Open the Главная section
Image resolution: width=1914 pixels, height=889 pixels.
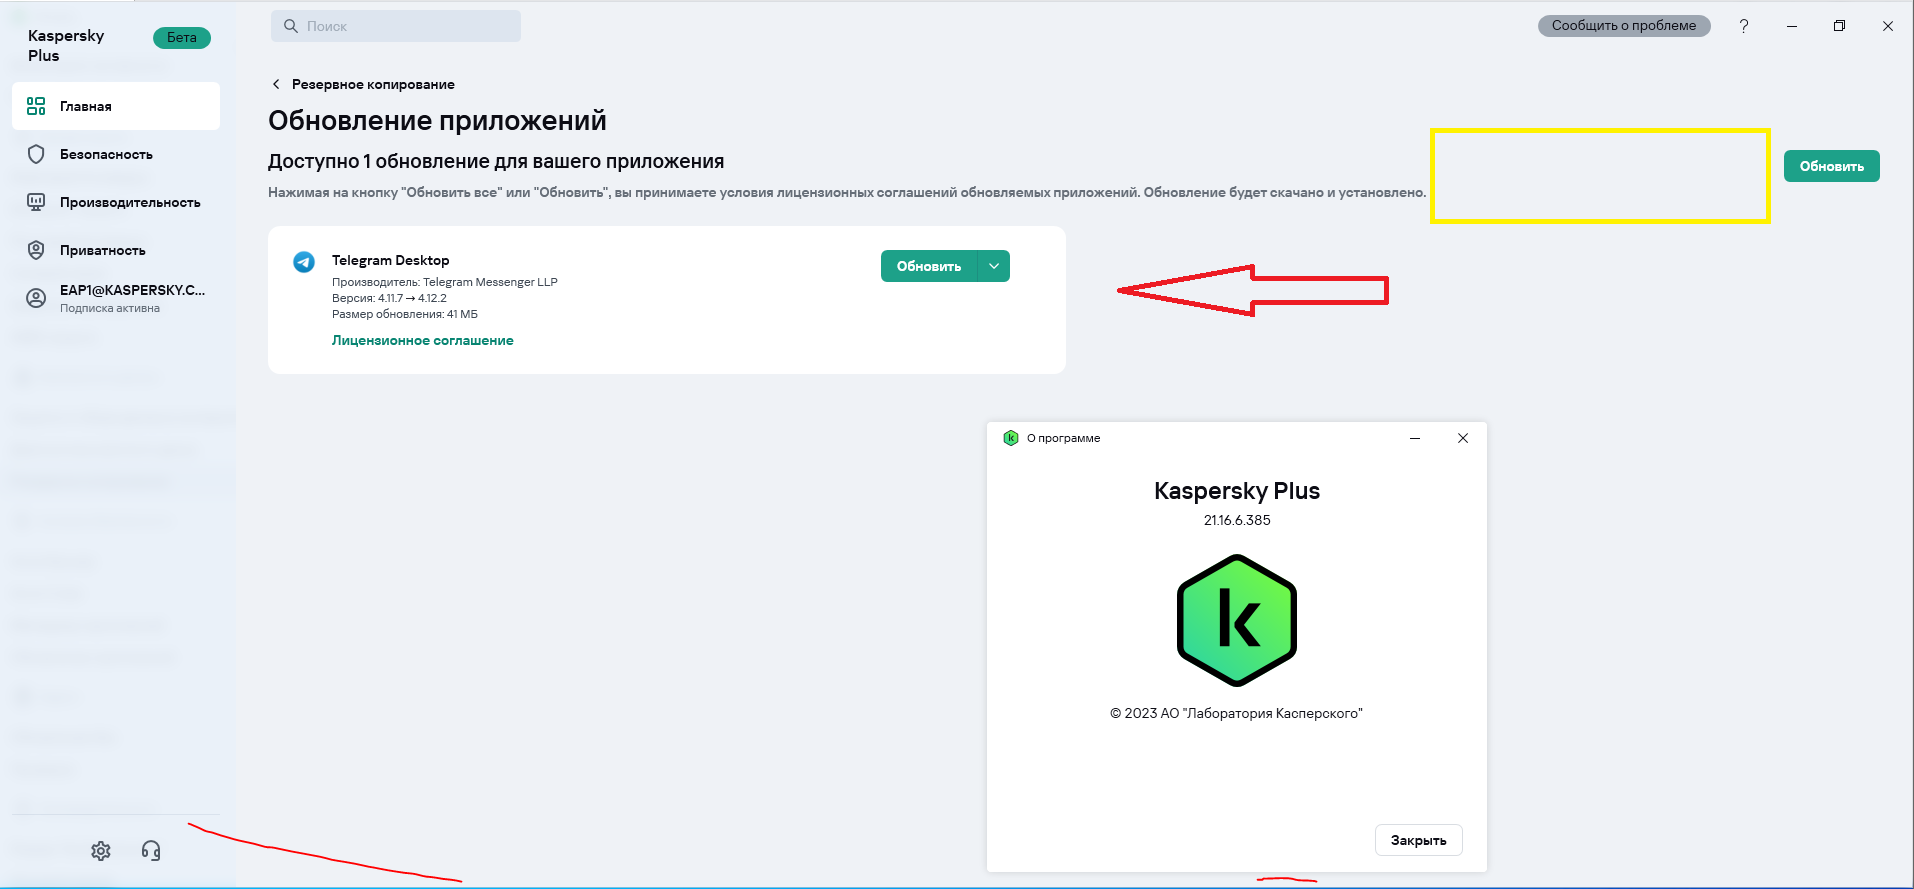pyautogui.click(x=116, y=106)
